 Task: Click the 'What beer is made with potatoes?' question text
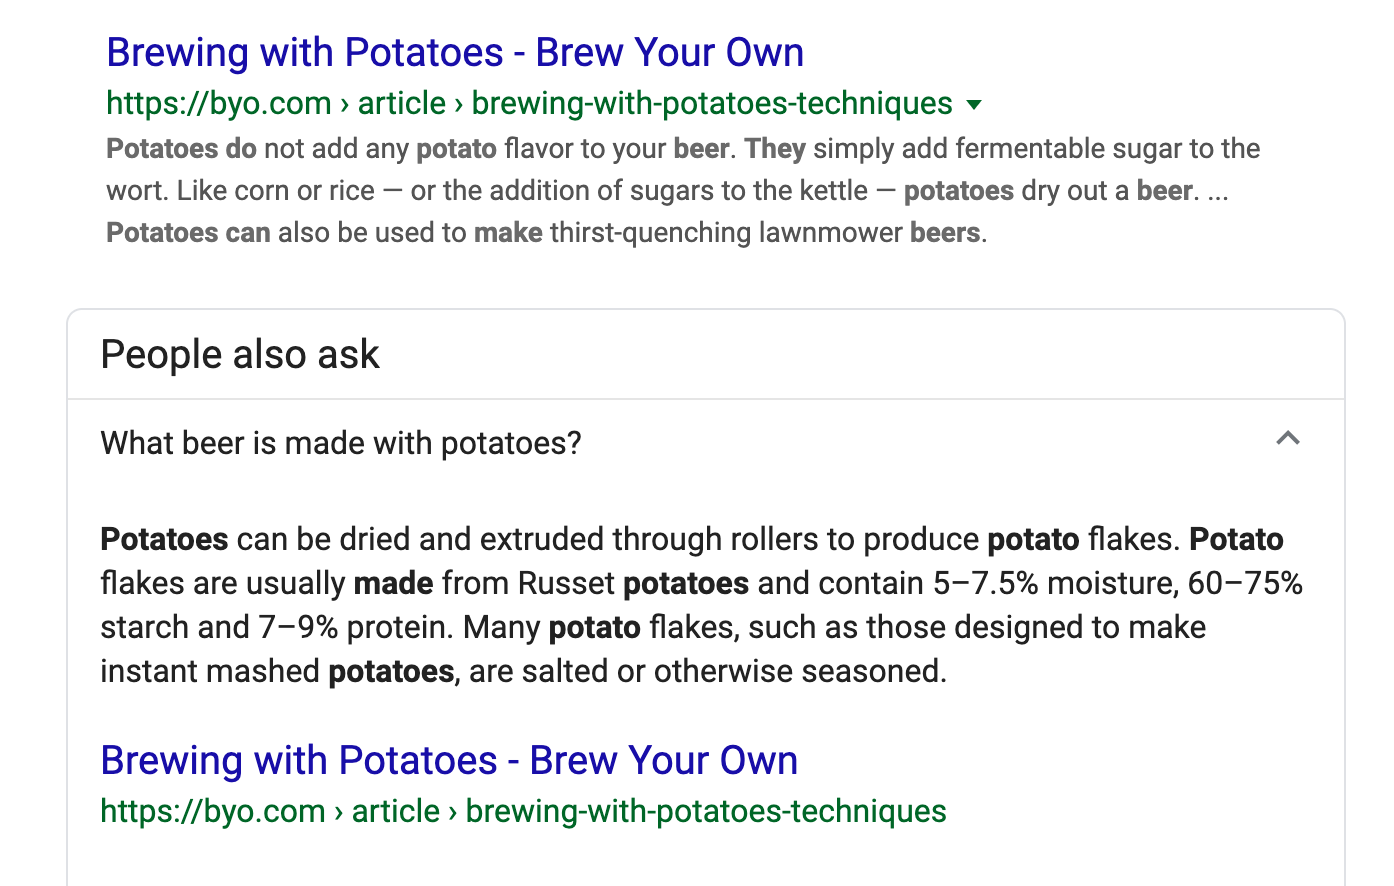341,443
